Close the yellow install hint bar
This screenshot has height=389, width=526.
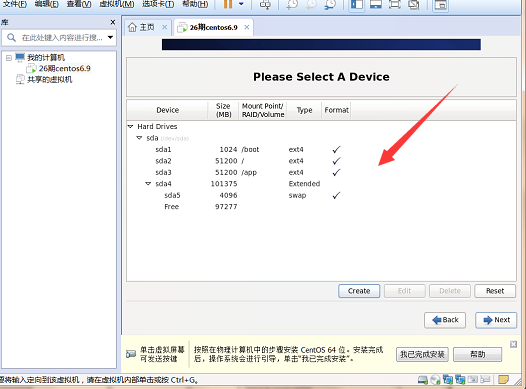pyautogui.click(x=513, y=344)
